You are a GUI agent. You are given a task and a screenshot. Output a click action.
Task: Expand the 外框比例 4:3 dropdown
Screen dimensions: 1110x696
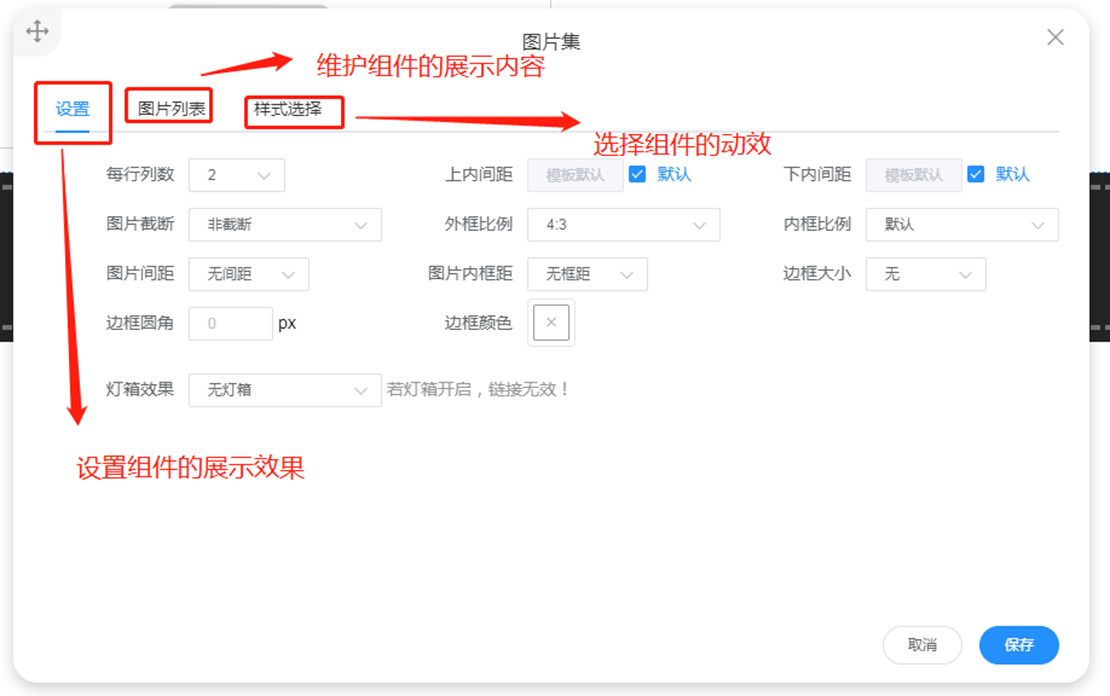point(623,225)
